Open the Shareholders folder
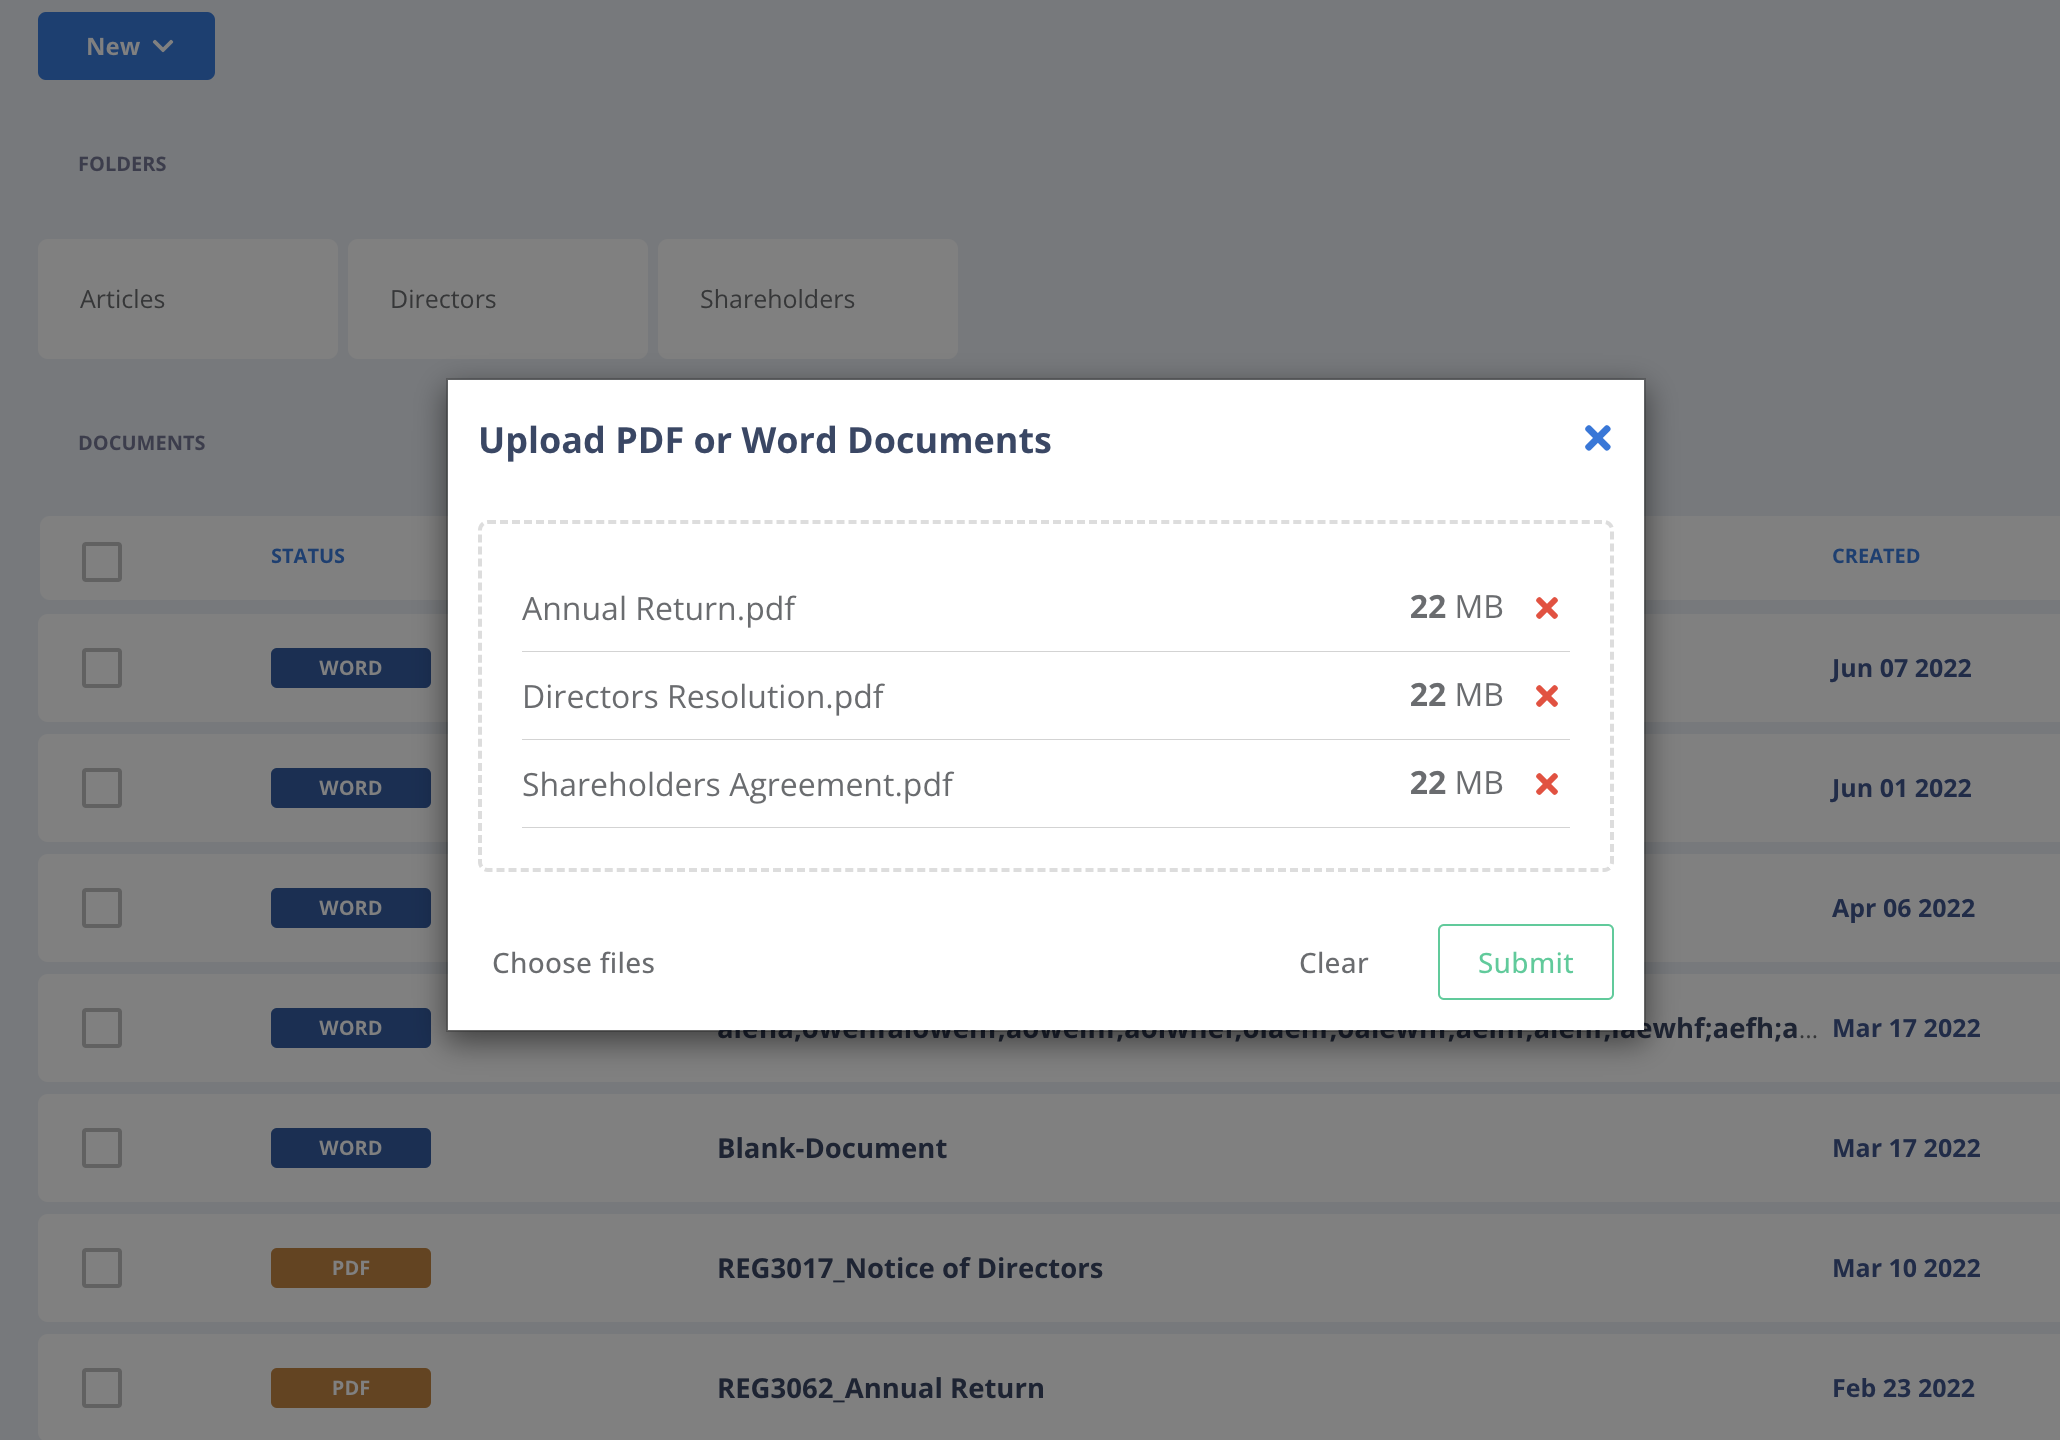Viewport: 2060px width, 1440px height. click(x=808, y=299)
